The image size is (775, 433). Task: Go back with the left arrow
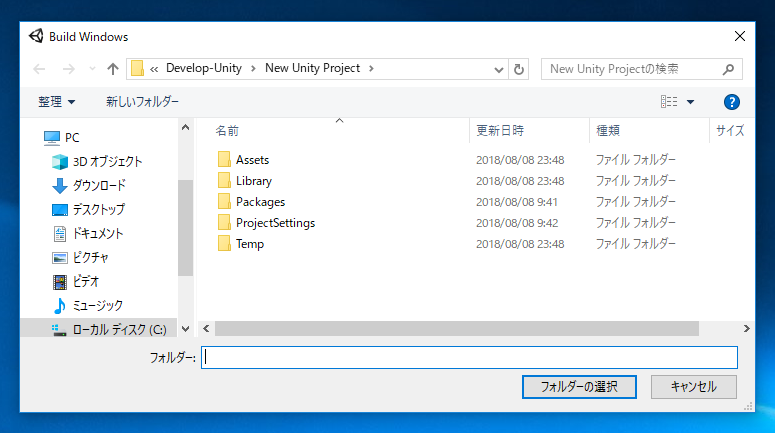tap(39, 69)
